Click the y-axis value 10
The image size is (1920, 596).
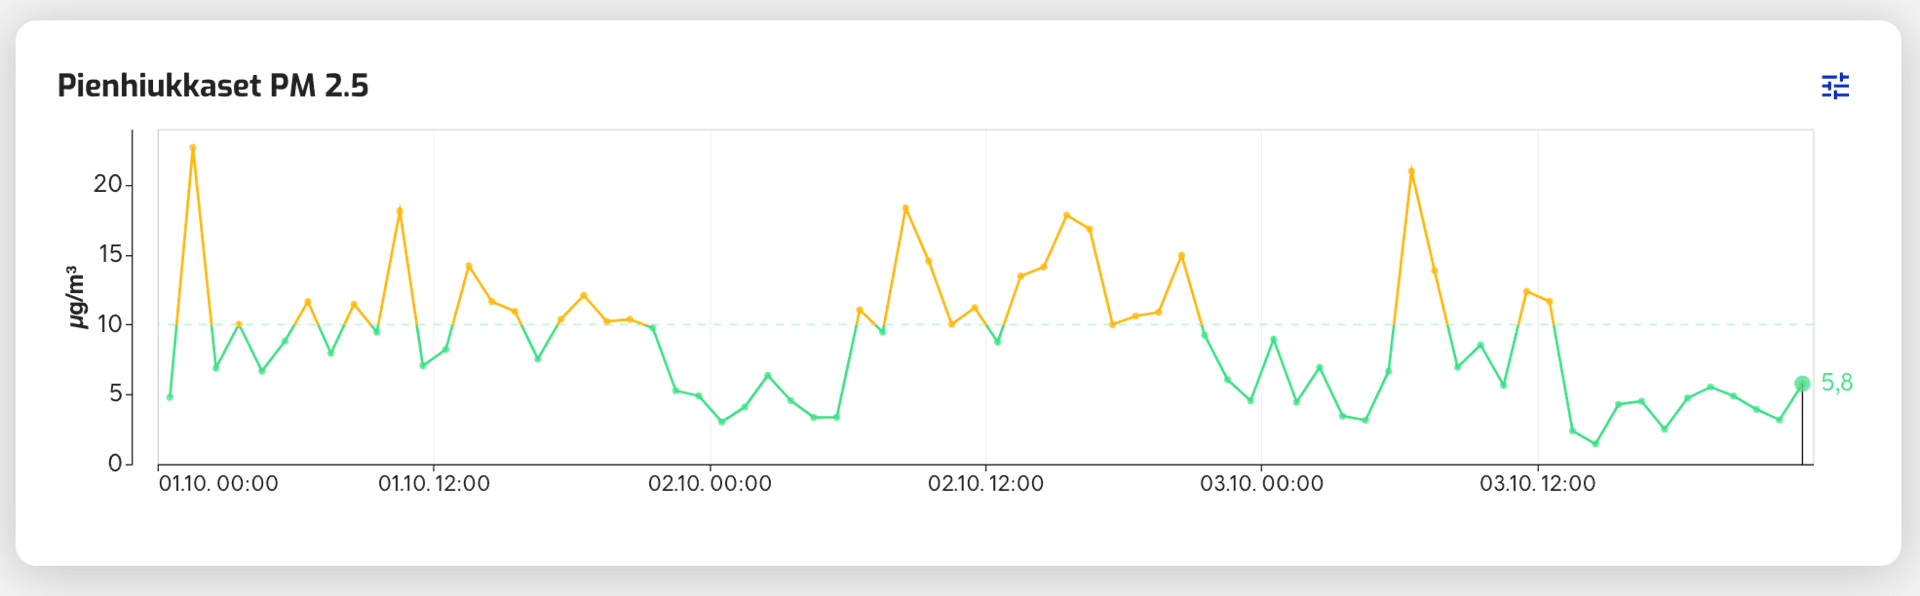click(x=109, y=324)
